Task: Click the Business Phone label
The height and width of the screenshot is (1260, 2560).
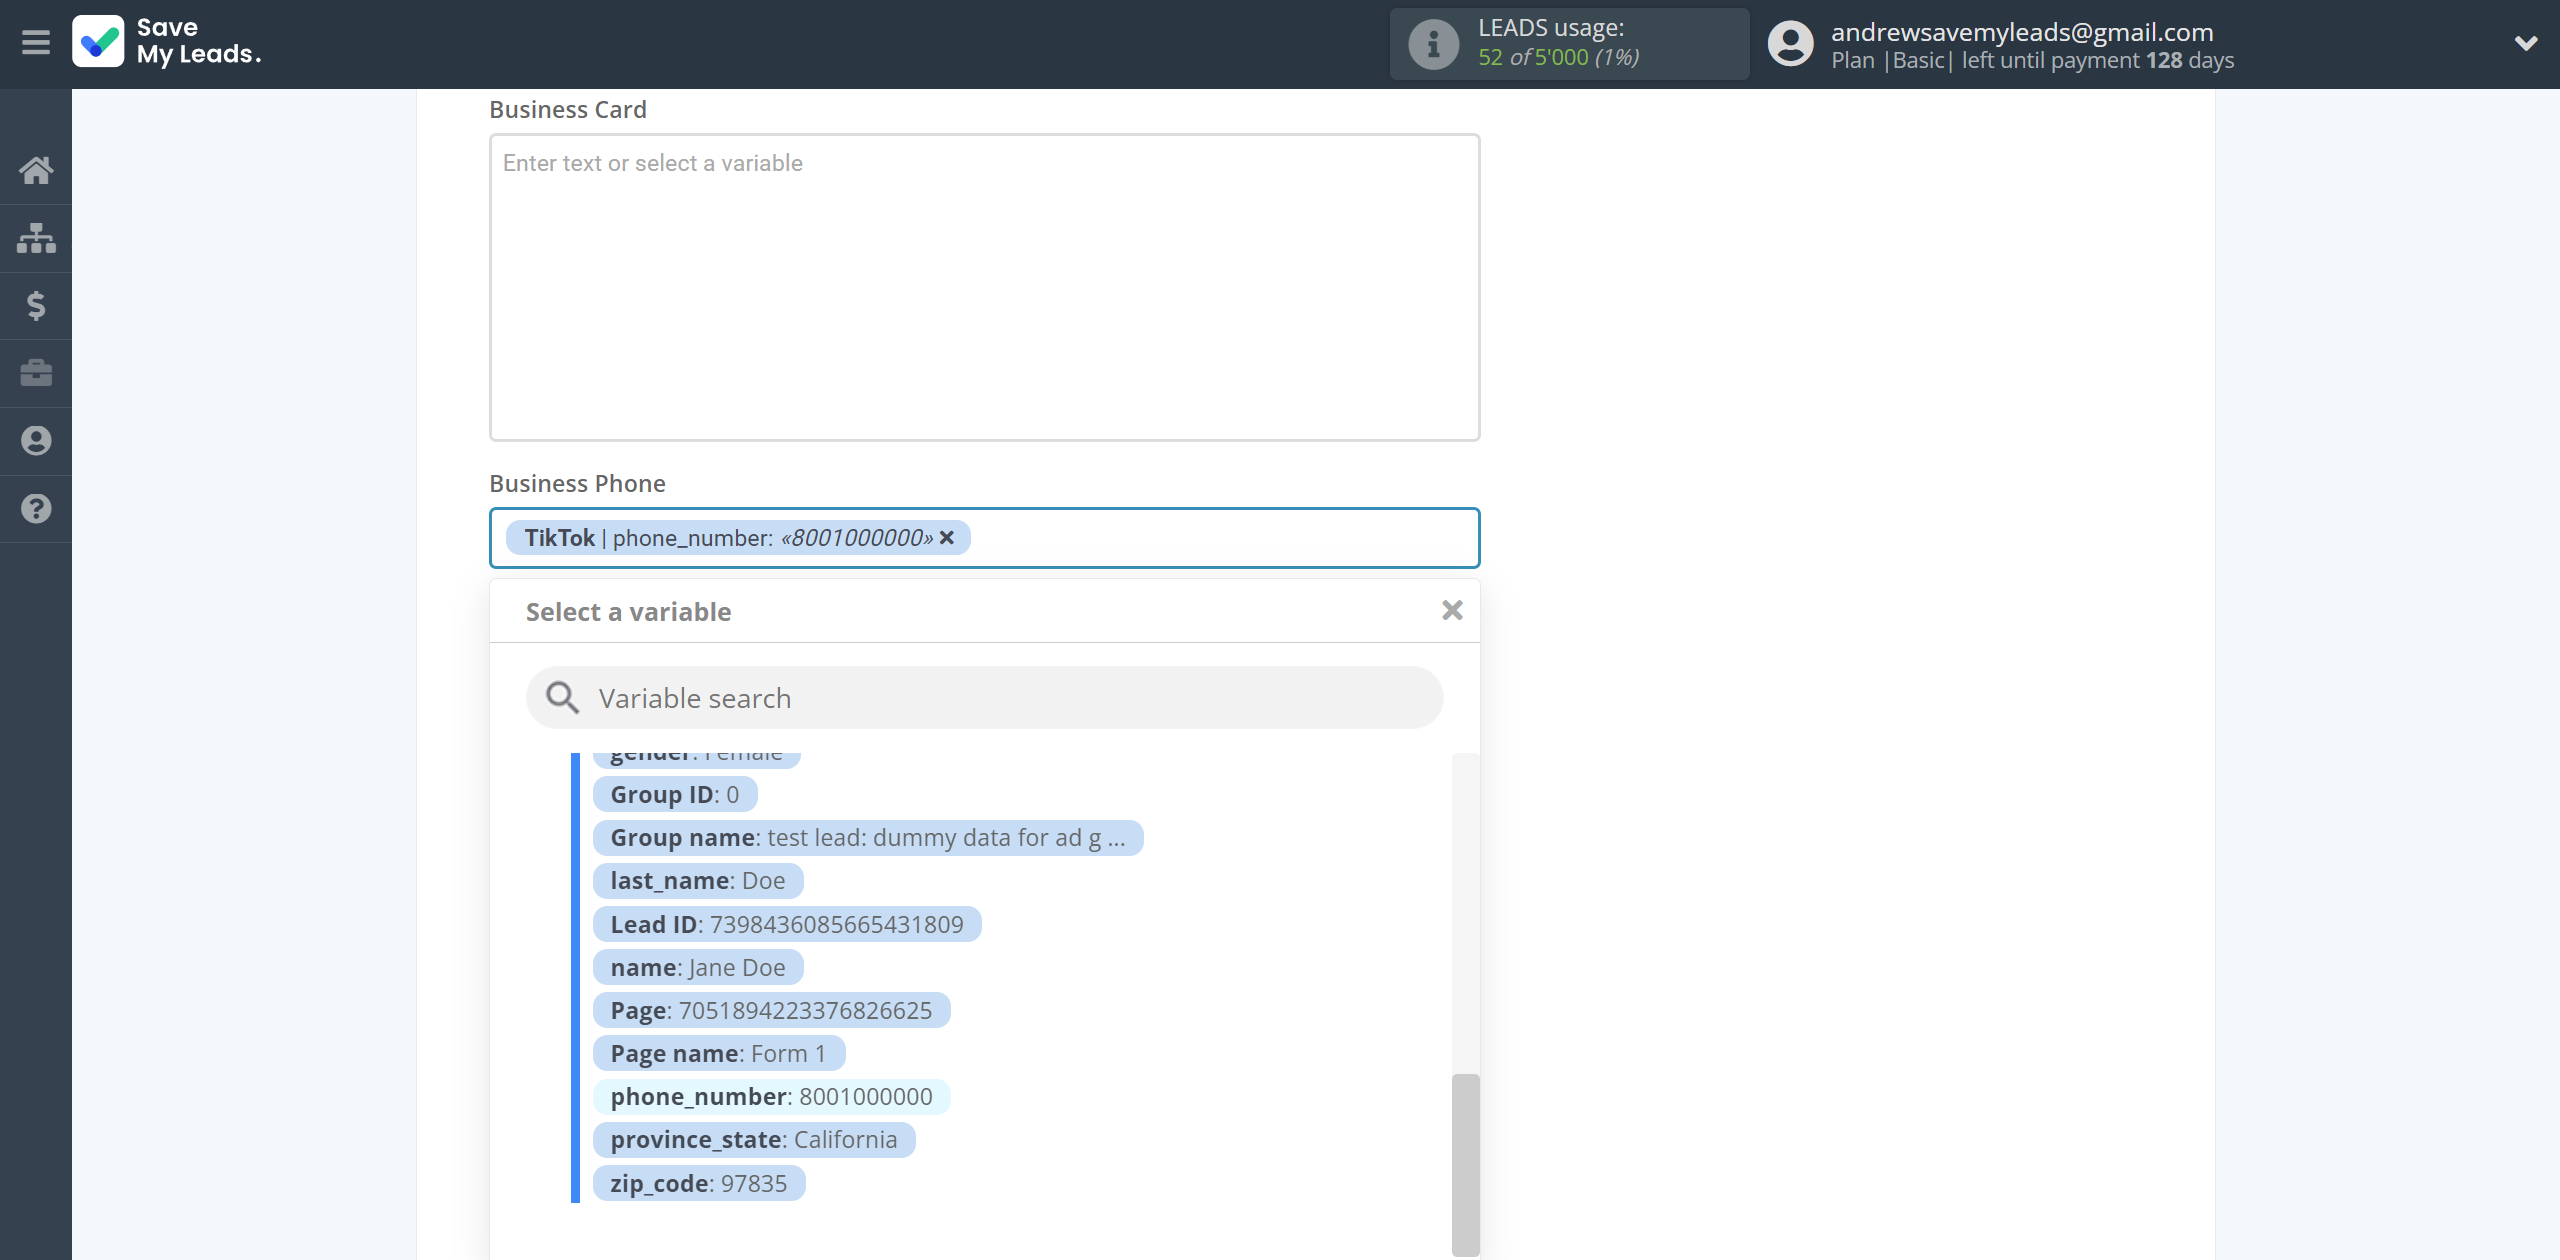Action: (577, 484)
